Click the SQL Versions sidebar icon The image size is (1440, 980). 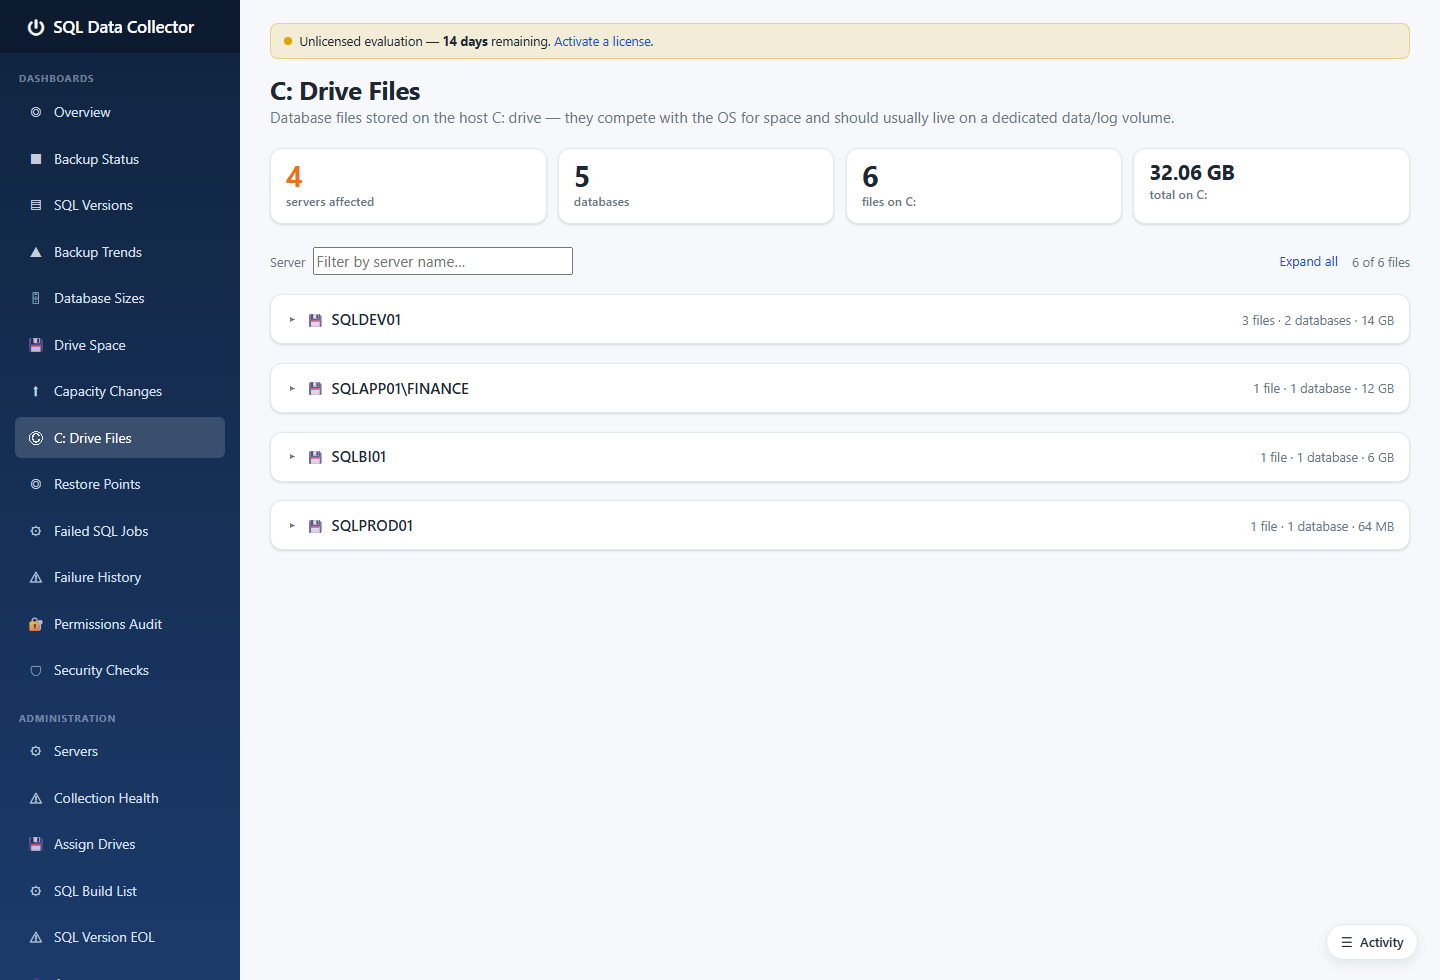[x=36, y=205]
